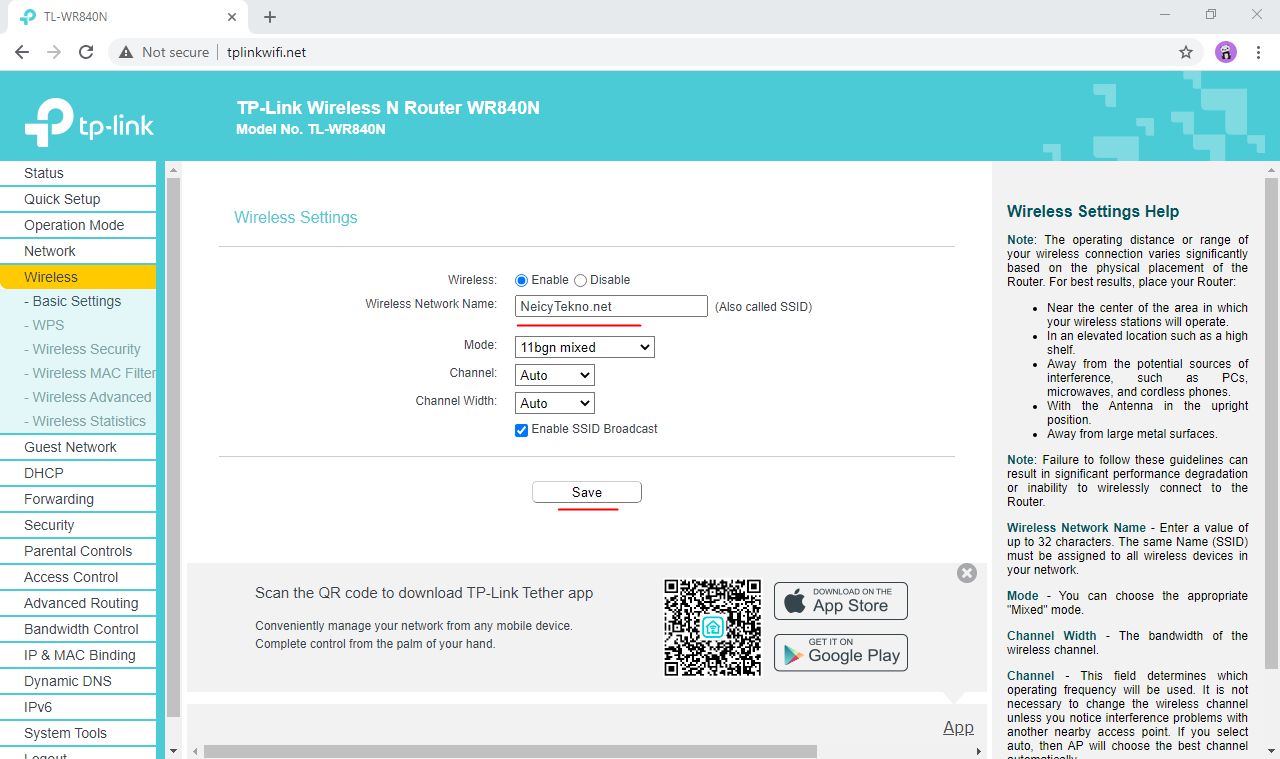The height and width of the screenshot is (759, 1280).
Task: Open the Channel Width dropdown
Action: [x=555, y=403]
